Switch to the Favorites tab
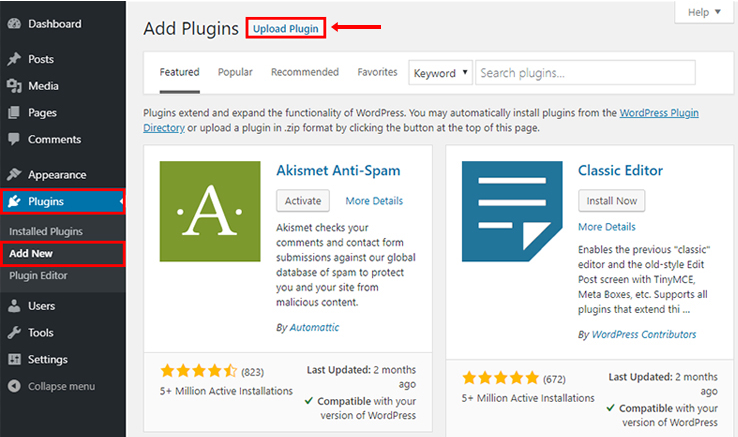The width and height of the screenshot is (738, 437). [377, 72]
